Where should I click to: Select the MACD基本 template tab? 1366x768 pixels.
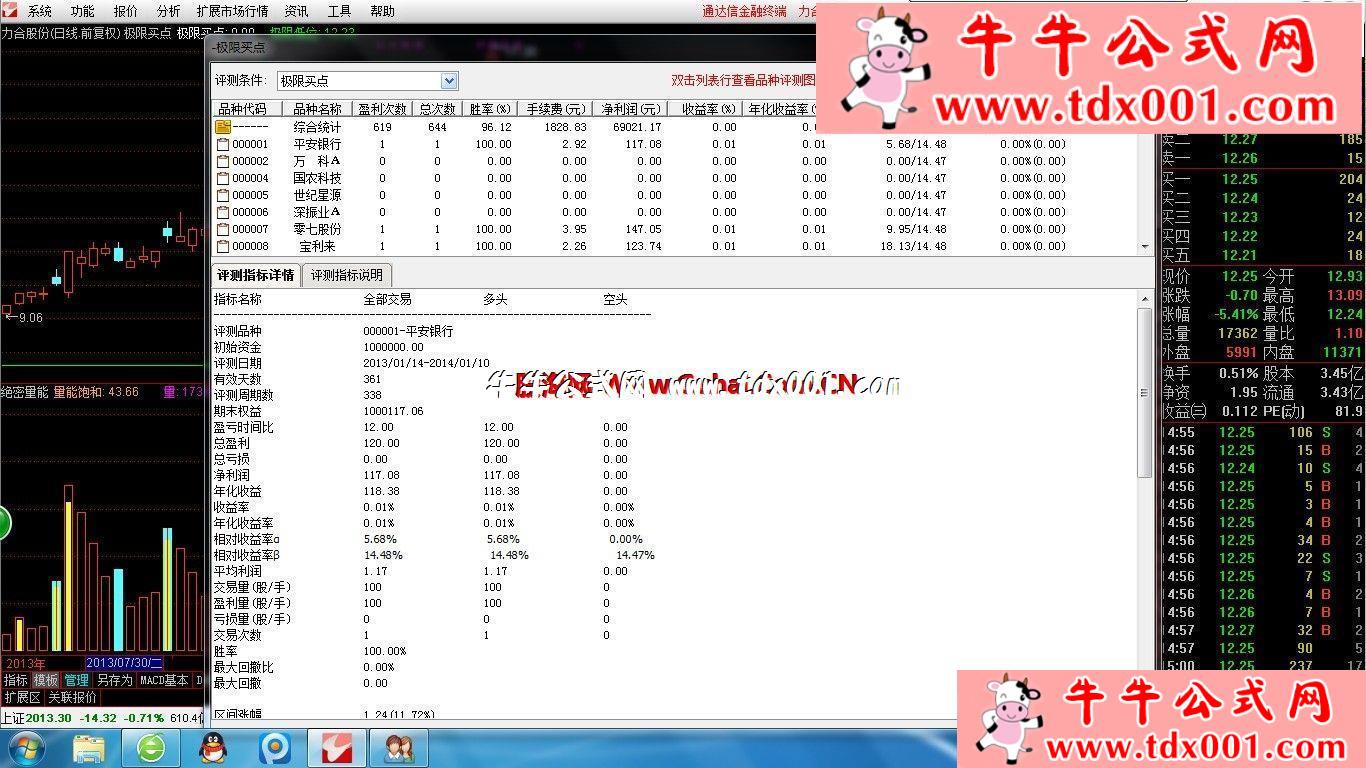pyautogui.click(x=164, y=680)
